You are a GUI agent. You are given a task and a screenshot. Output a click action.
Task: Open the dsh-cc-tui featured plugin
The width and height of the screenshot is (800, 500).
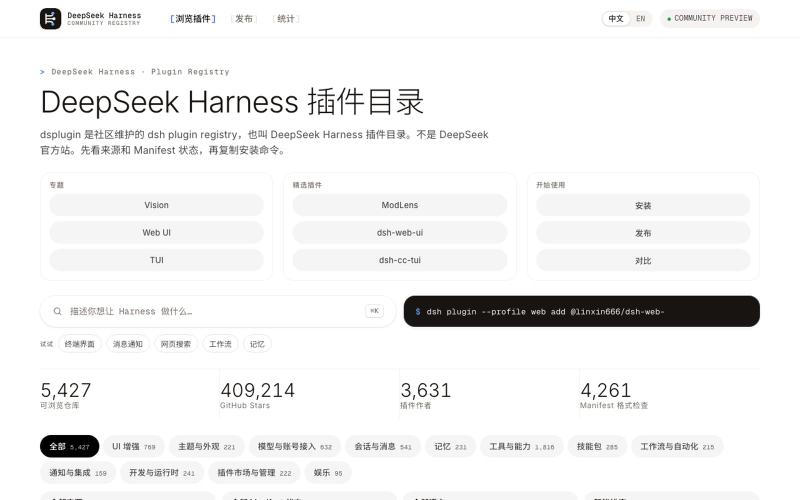pos(400,260)
